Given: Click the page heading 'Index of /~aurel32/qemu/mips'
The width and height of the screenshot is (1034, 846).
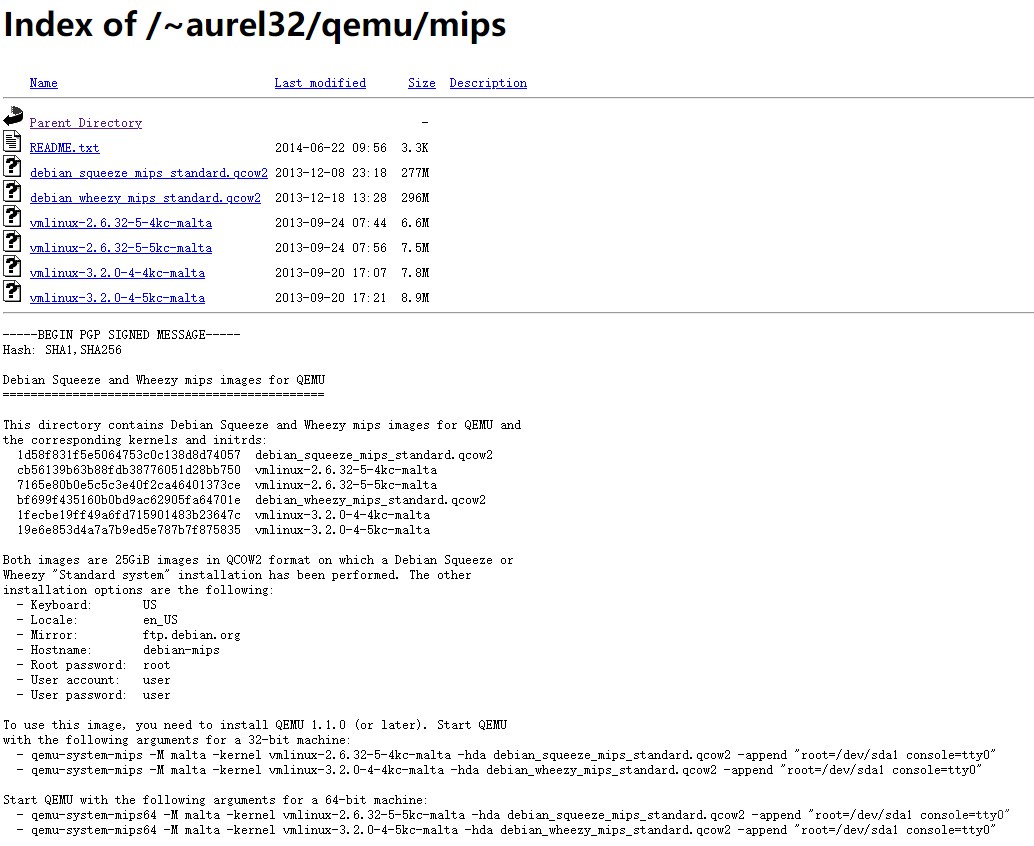Looking at the screenshot, I should coord(255,25).
